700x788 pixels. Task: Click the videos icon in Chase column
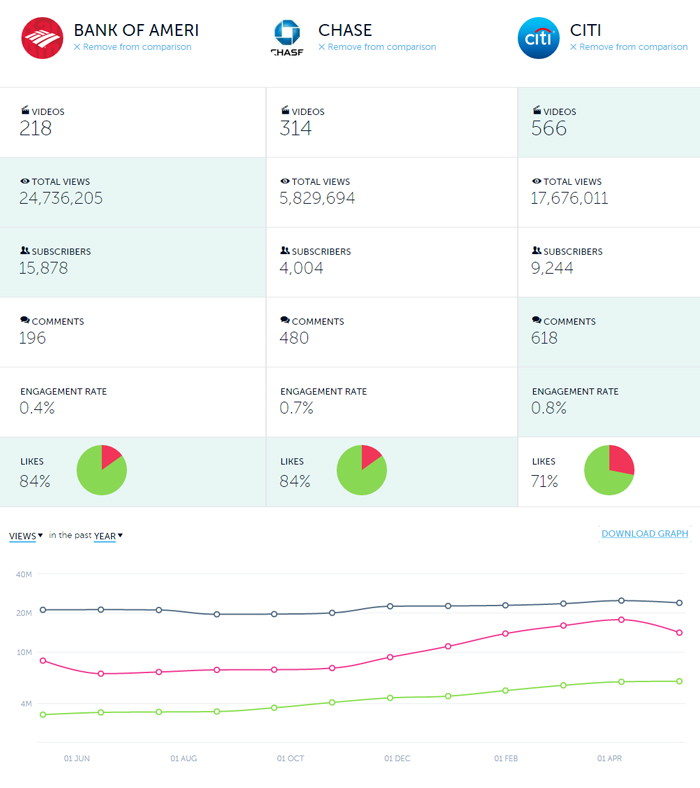[x=285, y=110]
